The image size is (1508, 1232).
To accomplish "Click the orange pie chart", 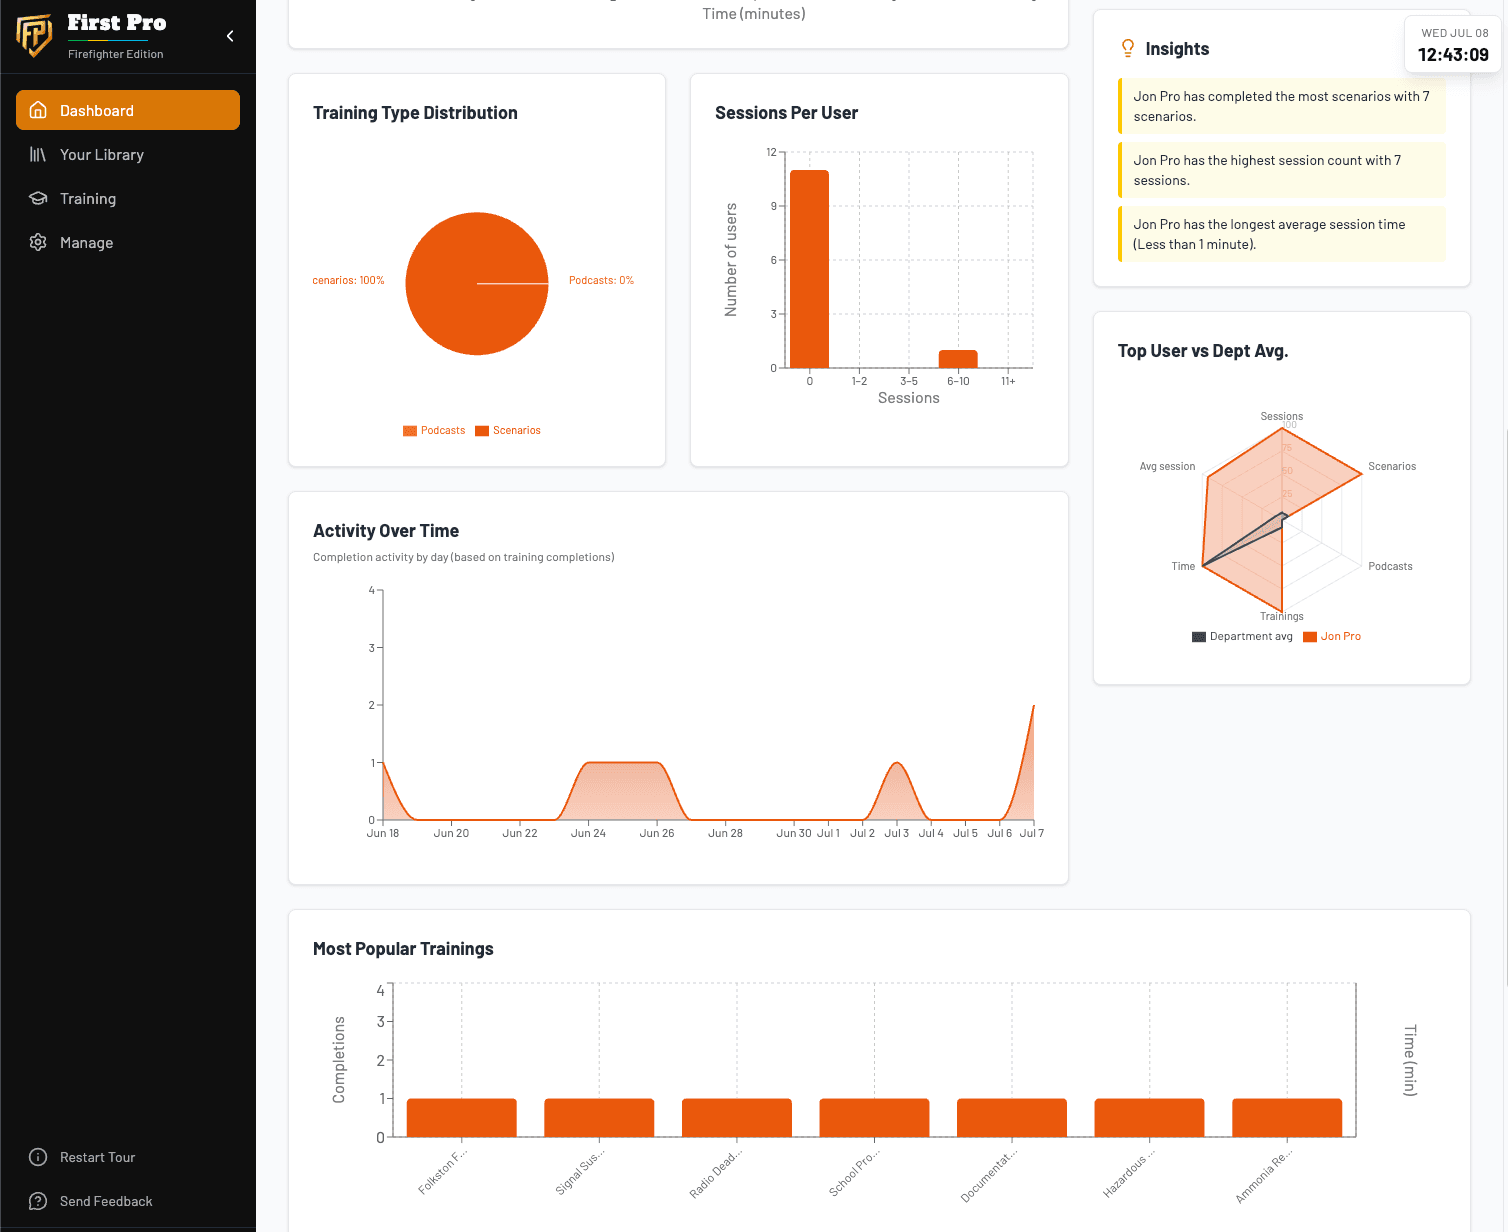I will (477, 284).
